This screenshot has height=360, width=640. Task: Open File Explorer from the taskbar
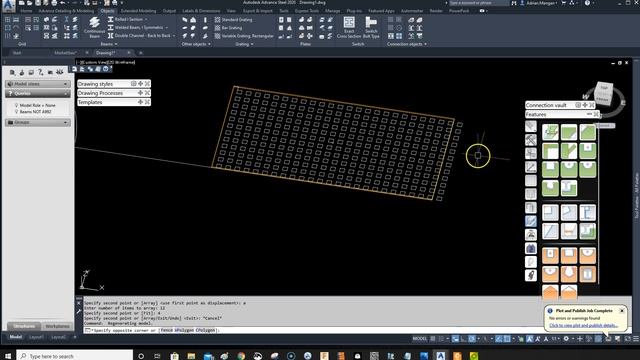pyautogui.click(x=191, y=356)
